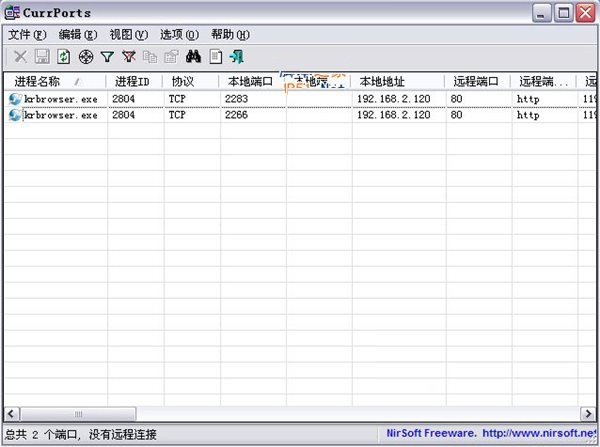Click process ID 2804 in 2266 row

tap(124, 115)
